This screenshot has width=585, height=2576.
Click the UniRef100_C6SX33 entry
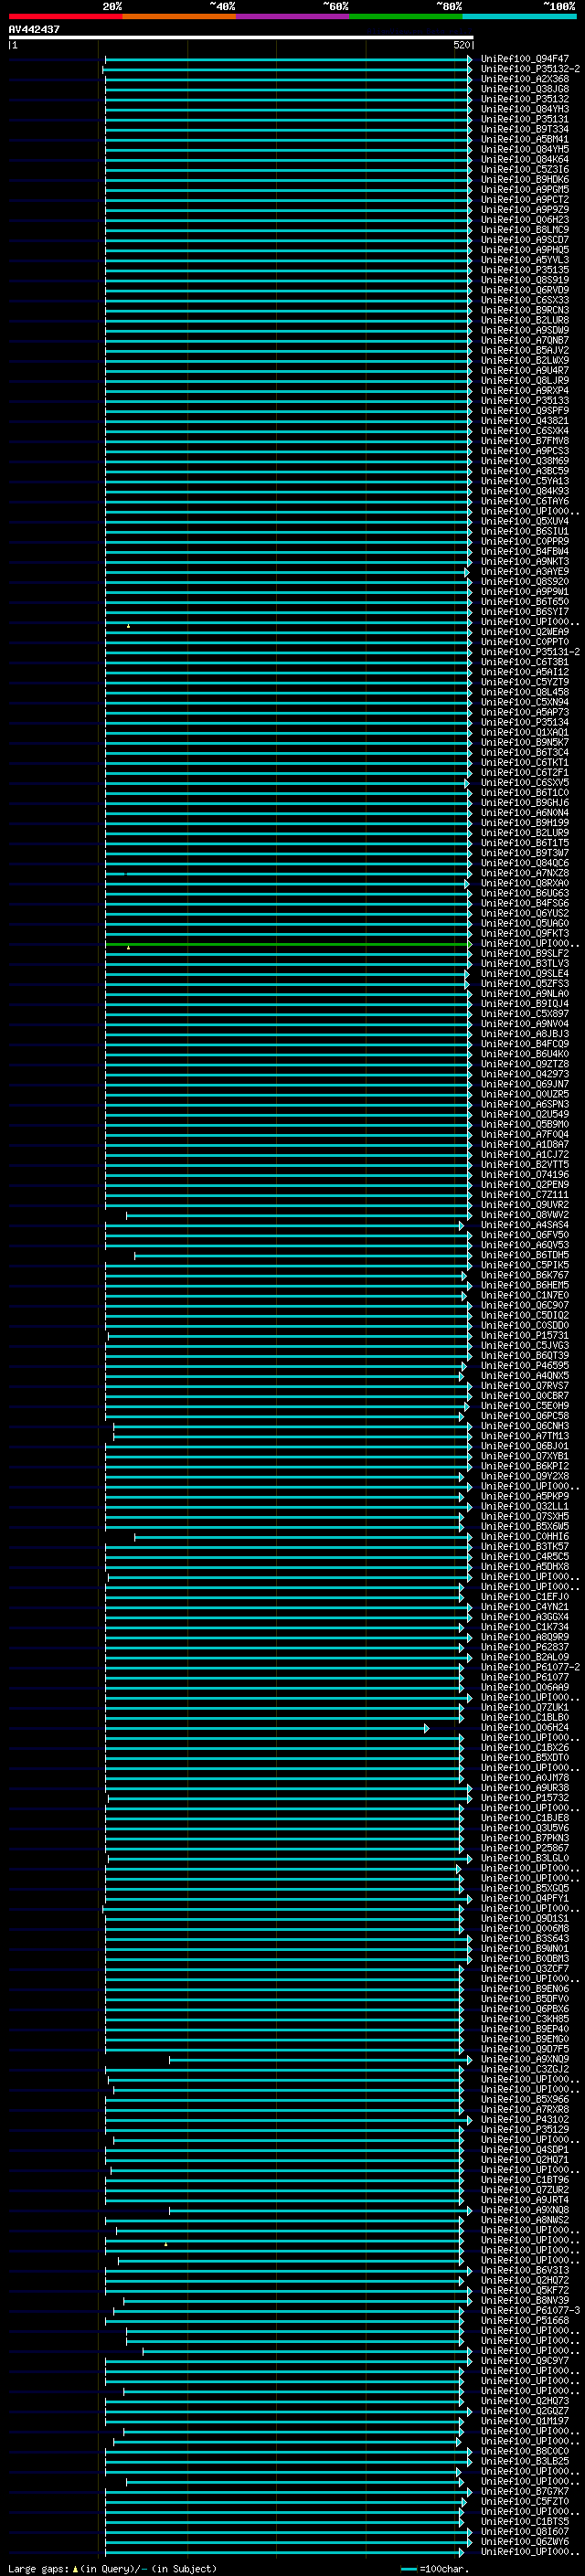[x=525, y=300]
